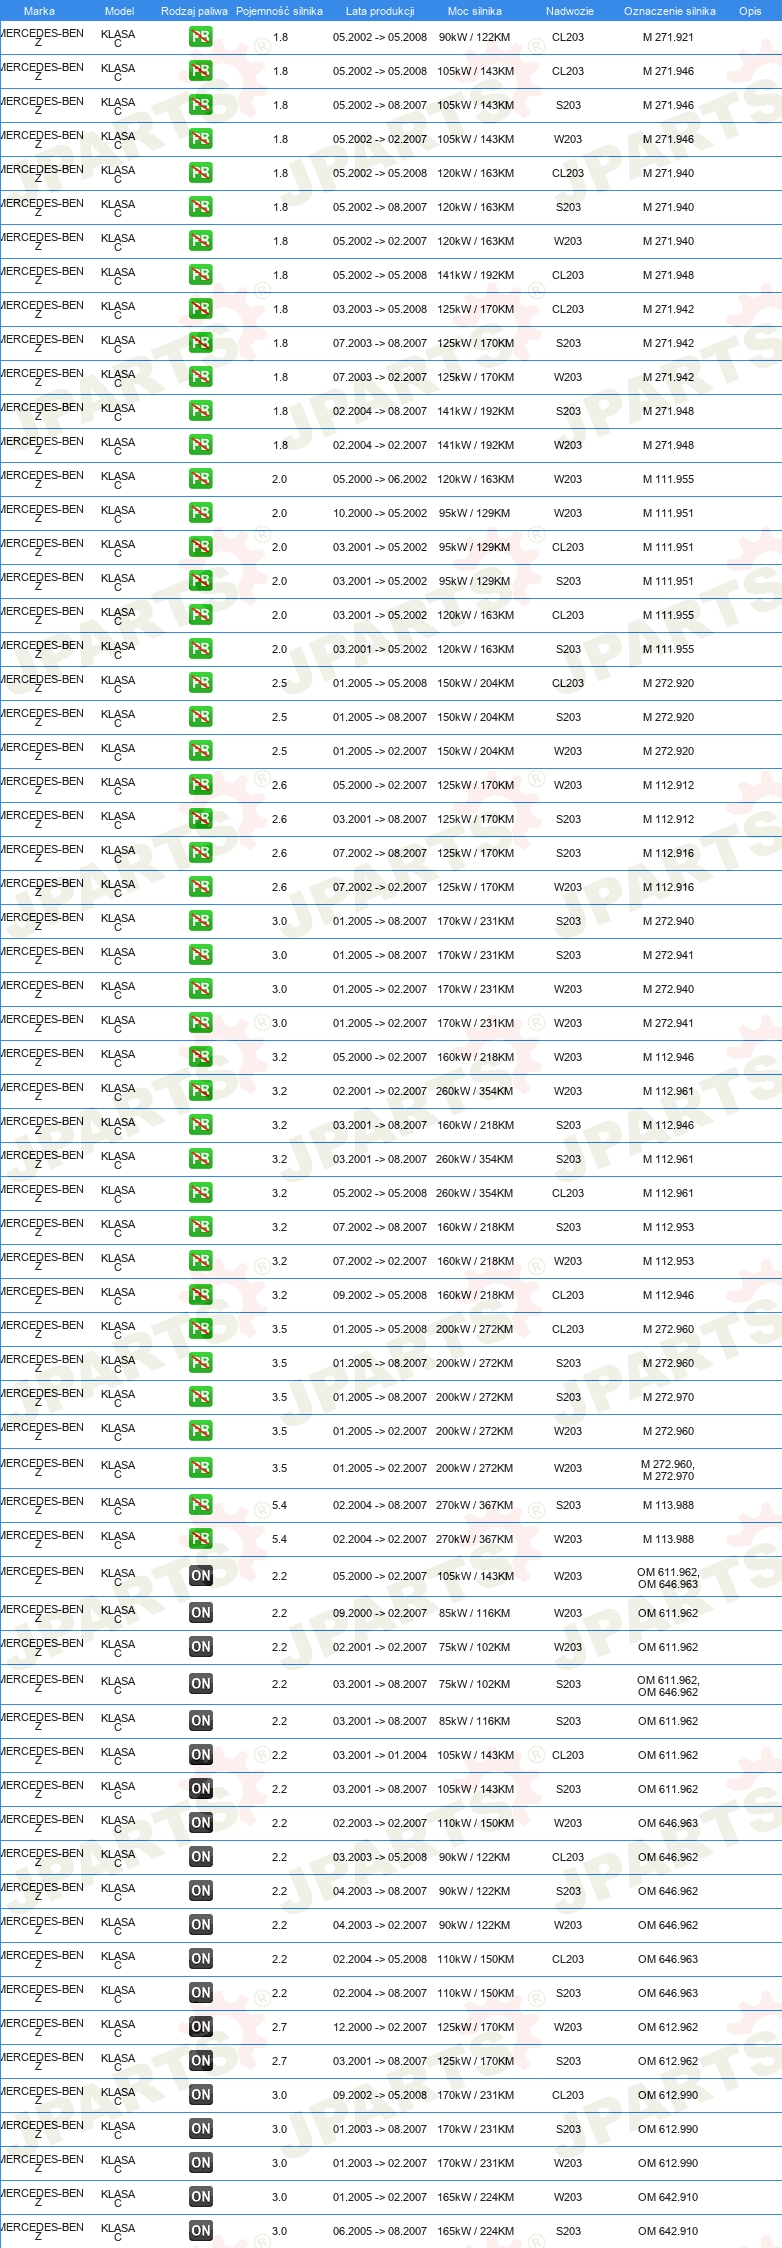Select the PB icon in the M 112.961 CL203 row
Image resolution: width=782 pixels, height=2248 pixels.
click(201, 1193)
